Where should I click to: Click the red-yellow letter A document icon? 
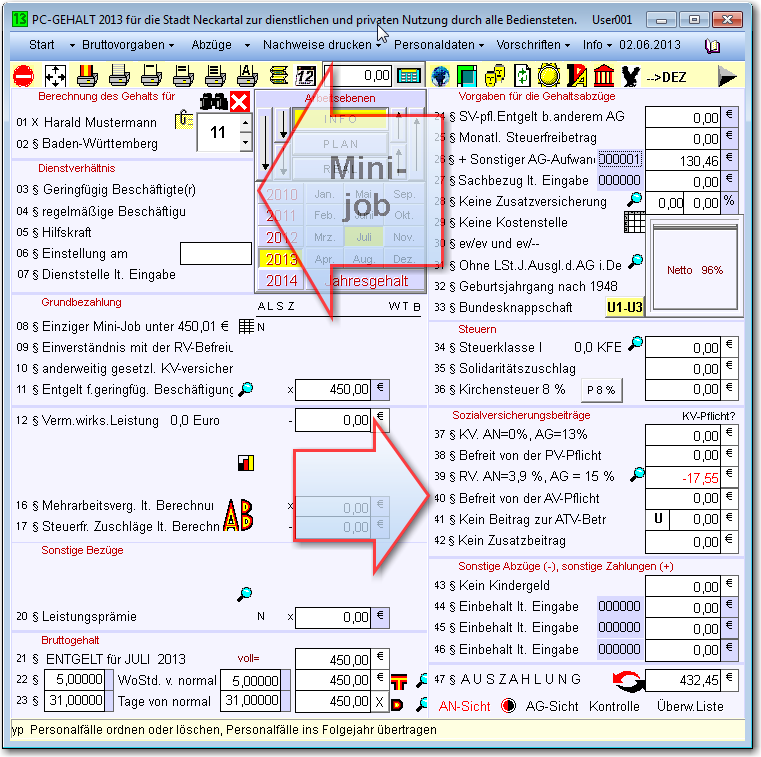(x=577, y=76)
